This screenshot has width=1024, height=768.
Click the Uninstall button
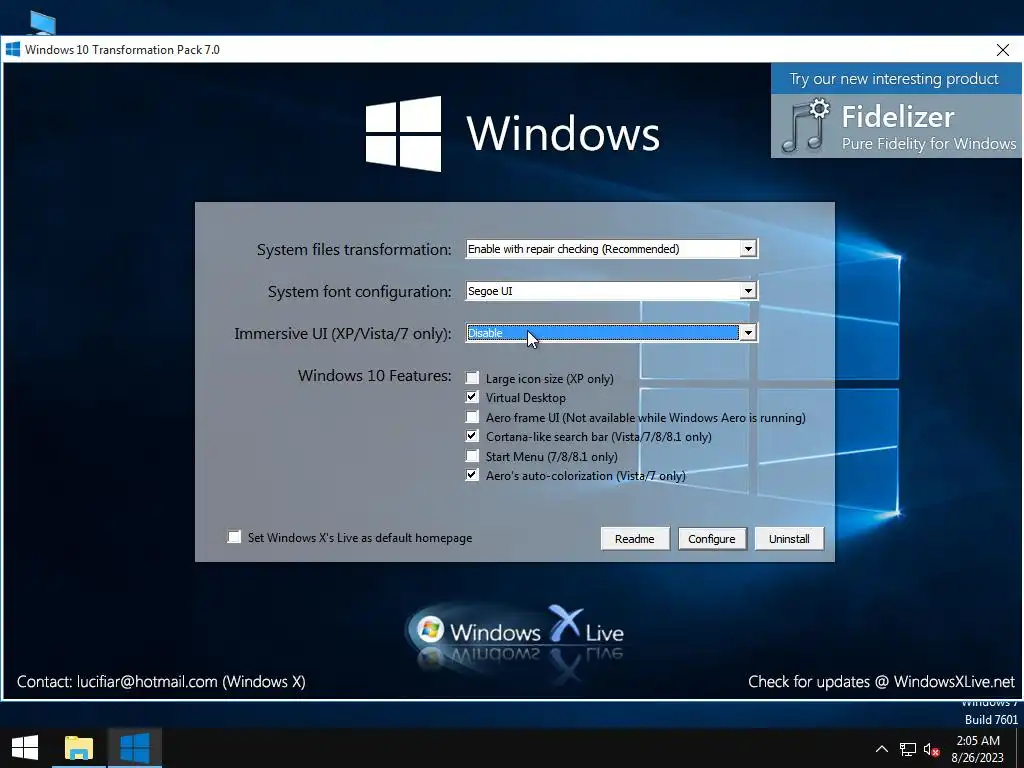pyautogui.click(x=789, y=539)
